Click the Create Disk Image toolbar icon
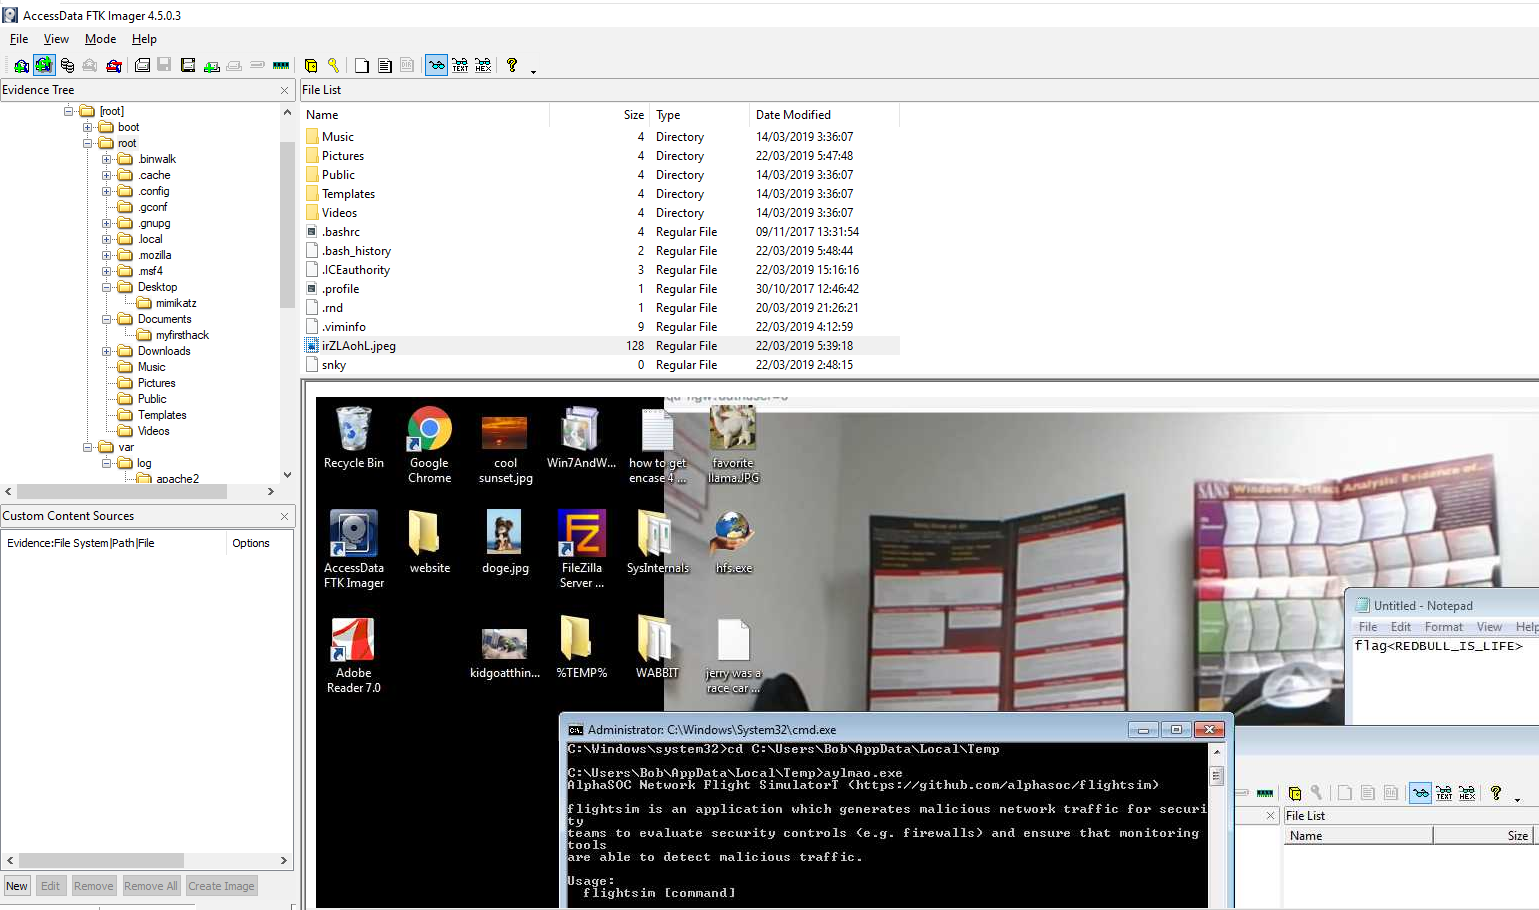 pyautogui.click(x=143, y=66)
